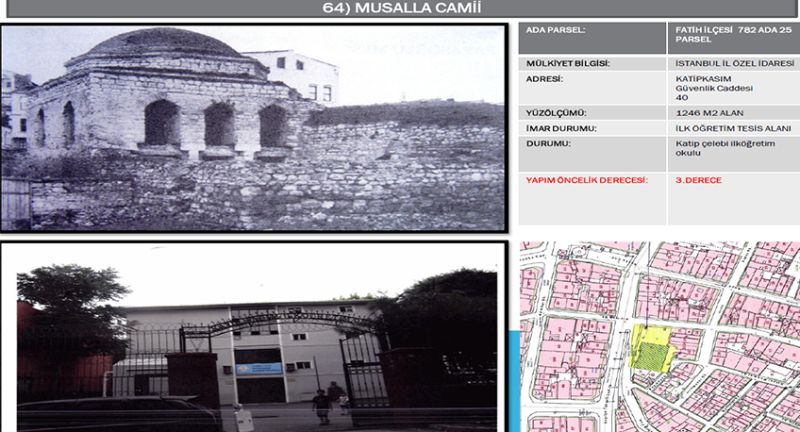Open the parcel map image
Viewport: 800px width, 432px height.
(x=660, y=336)
